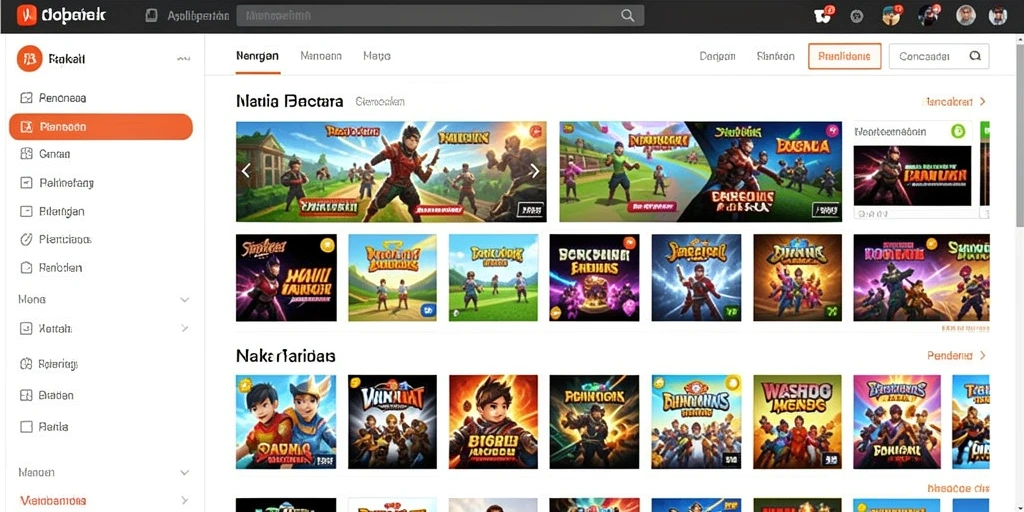Screen dimensions: 1024x512
Task: Click the square icon beside Aoplibpertán
Action: pos(152,16)
